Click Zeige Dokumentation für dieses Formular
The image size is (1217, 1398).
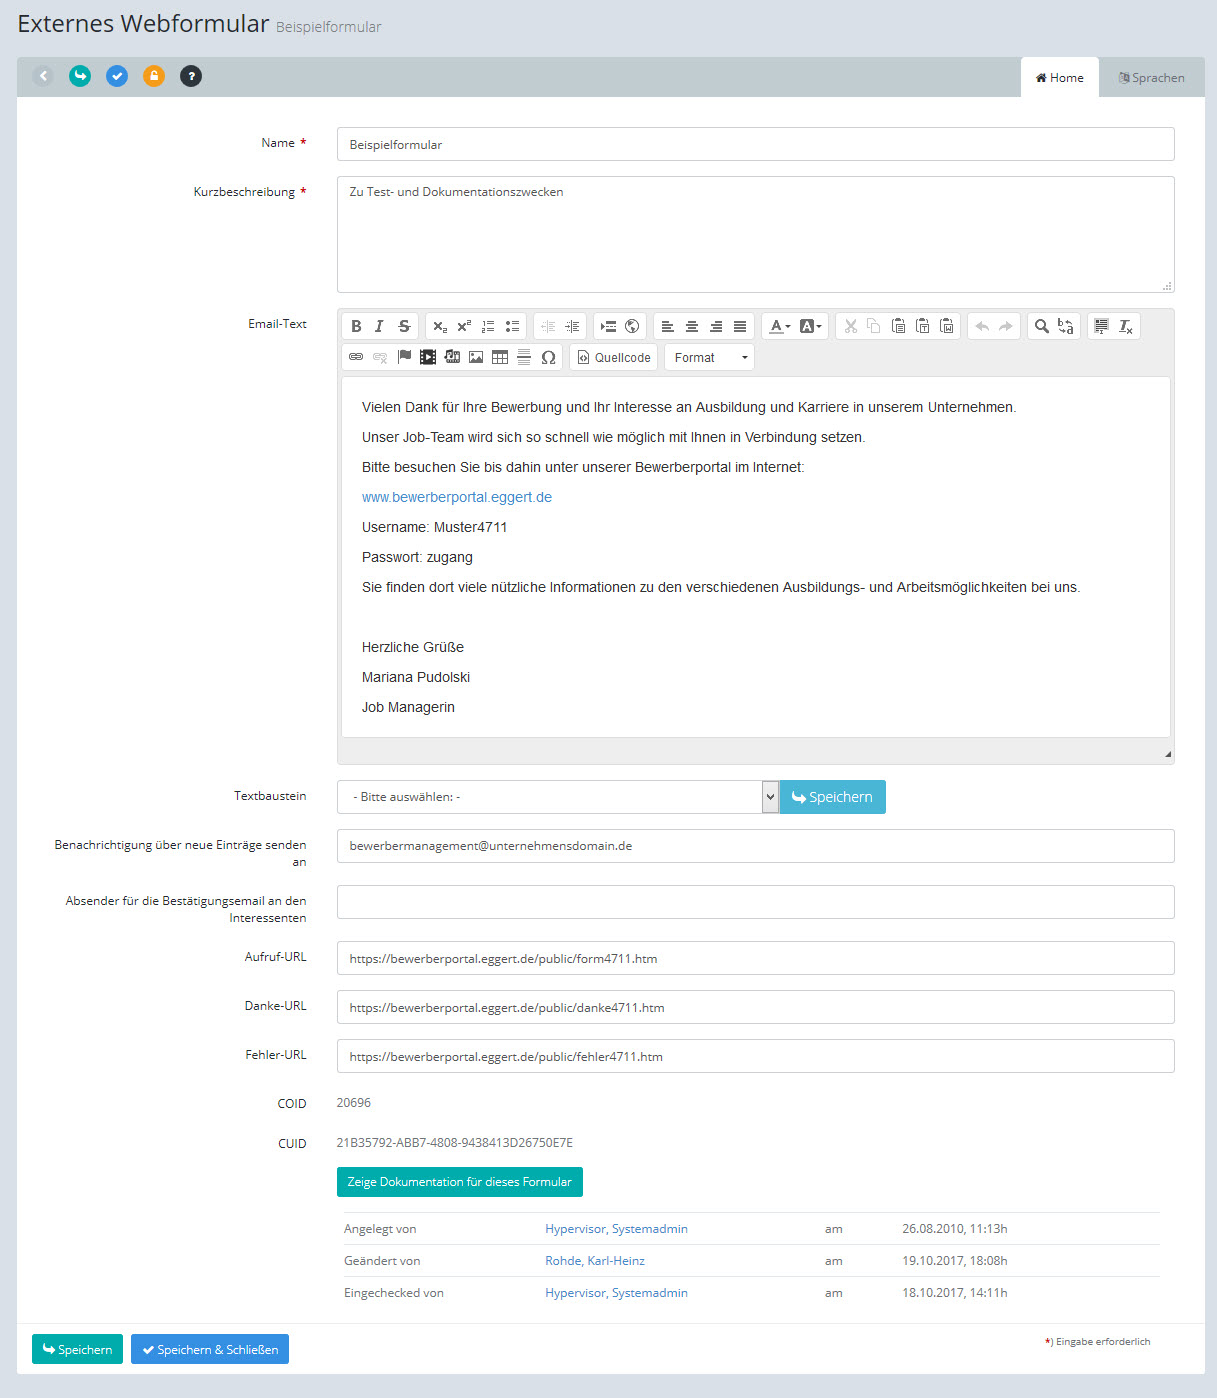coord(459,1182)
